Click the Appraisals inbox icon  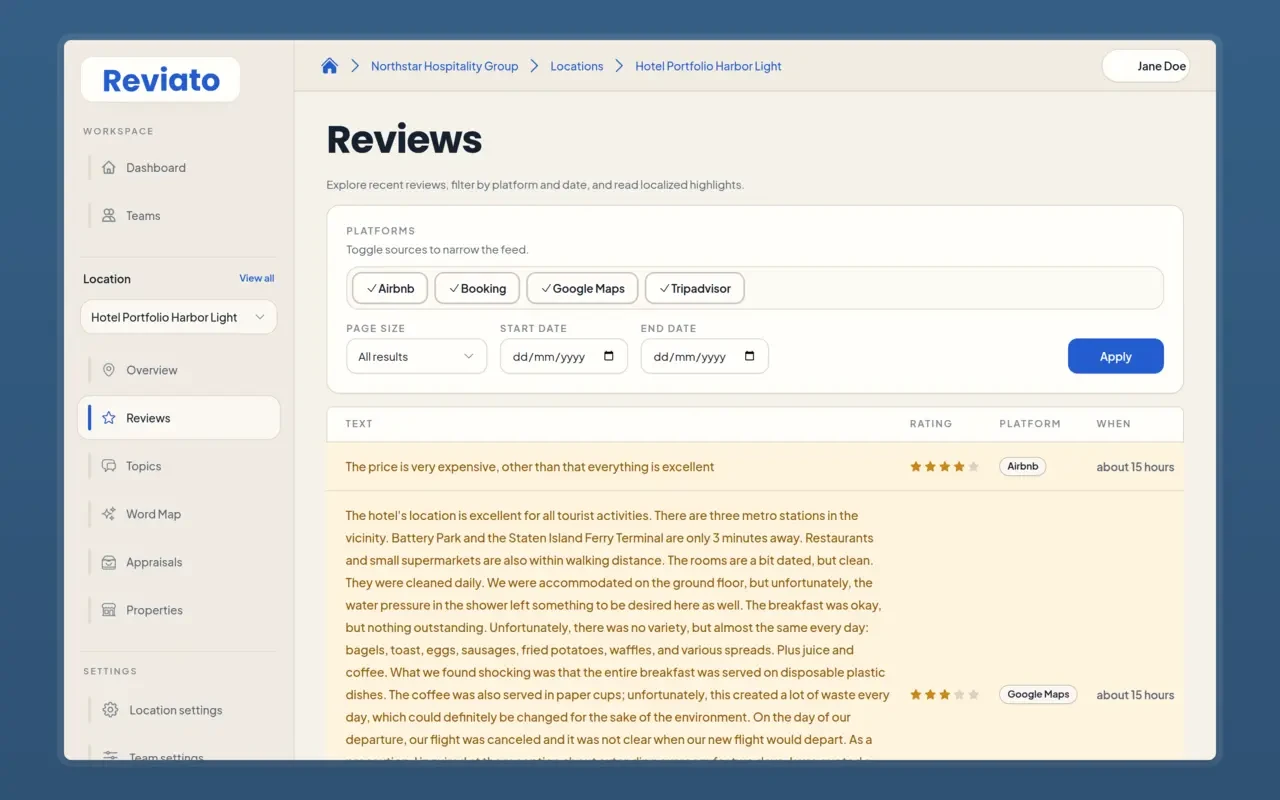[x=109, y=562]
